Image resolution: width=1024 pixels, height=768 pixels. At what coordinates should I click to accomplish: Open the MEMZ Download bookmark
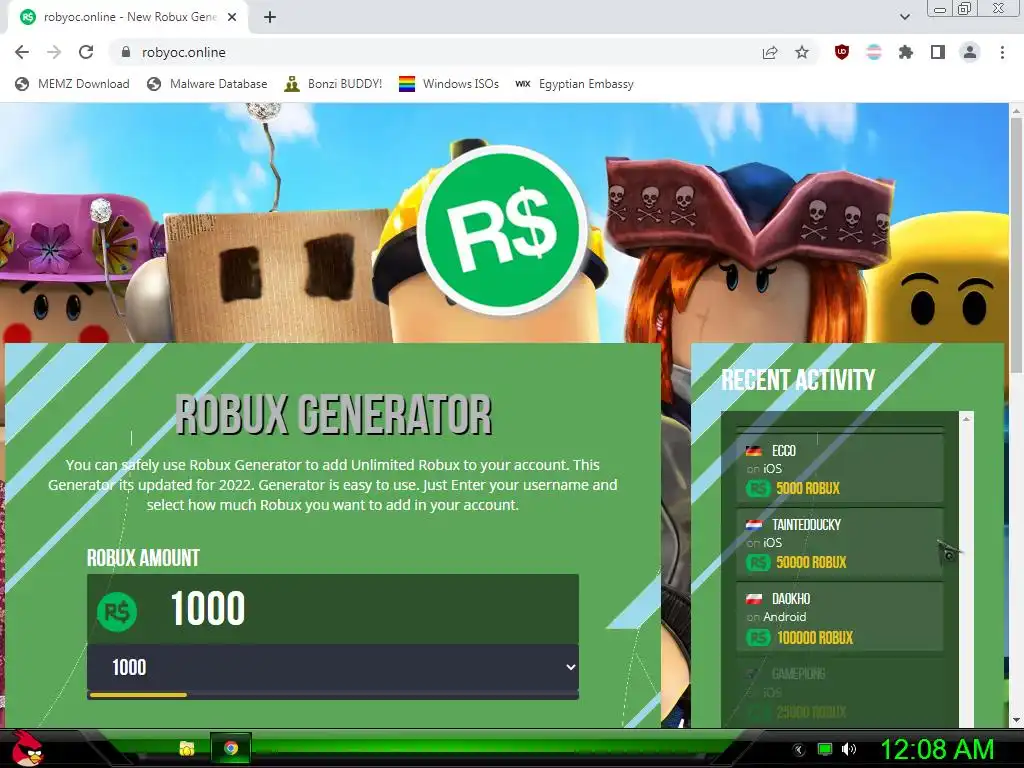[x=72, y=84]
